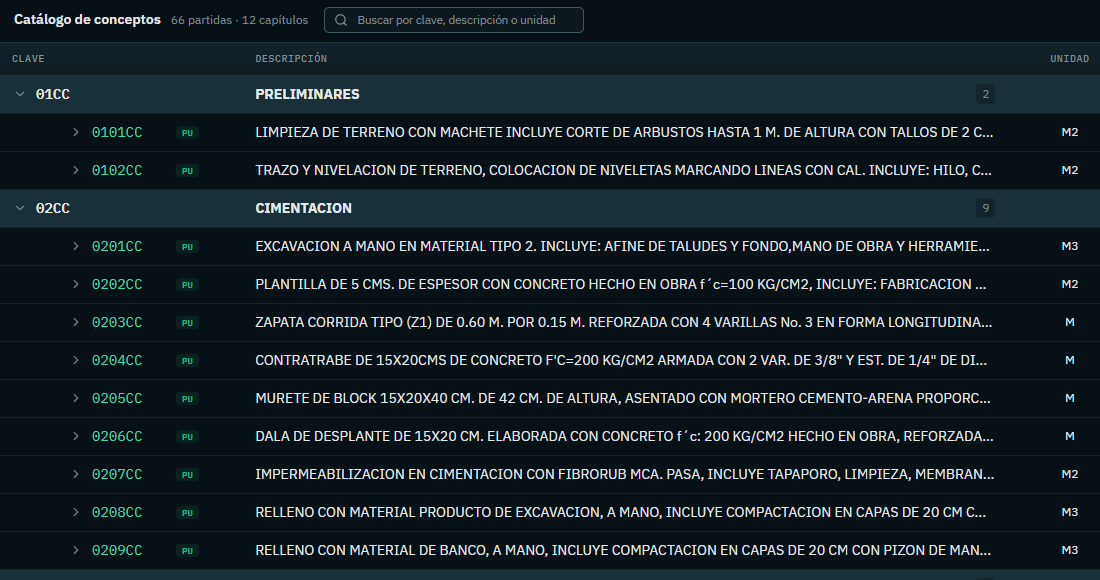Image resolution: width=1100 pixels, height=580 pixels.
Task: Expand row 0207CC details
Action: coord(76,474)
